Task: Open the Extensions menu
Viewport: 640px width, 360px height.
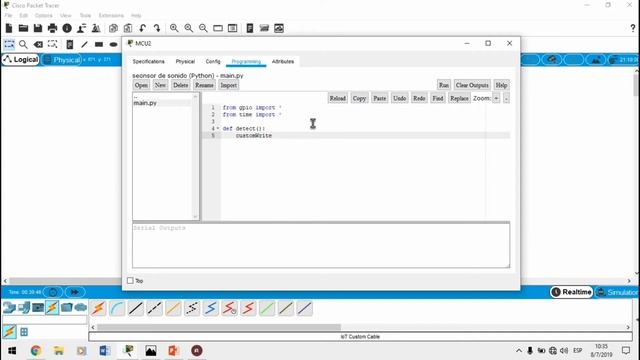Action: (111, 15)
